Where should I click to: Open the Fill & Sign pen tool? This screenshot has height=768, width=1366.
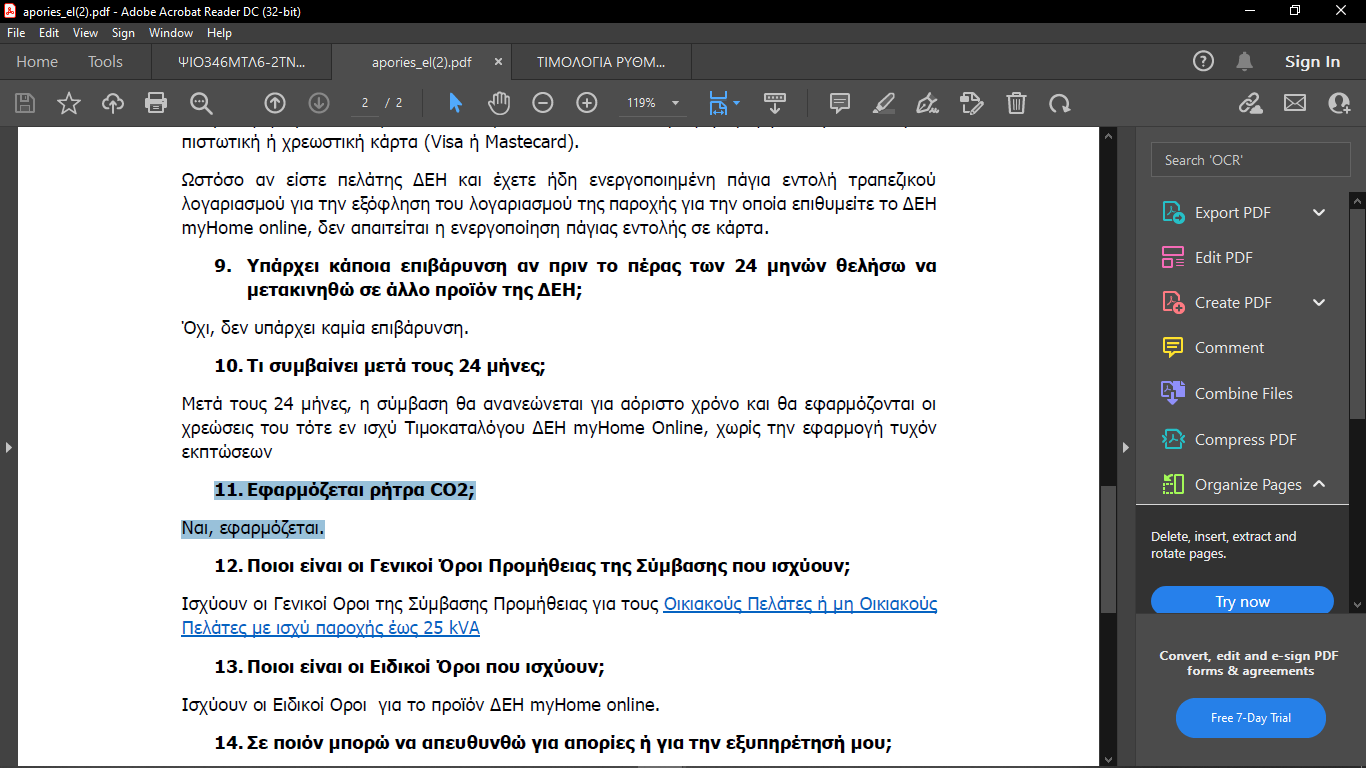[927, 103]
